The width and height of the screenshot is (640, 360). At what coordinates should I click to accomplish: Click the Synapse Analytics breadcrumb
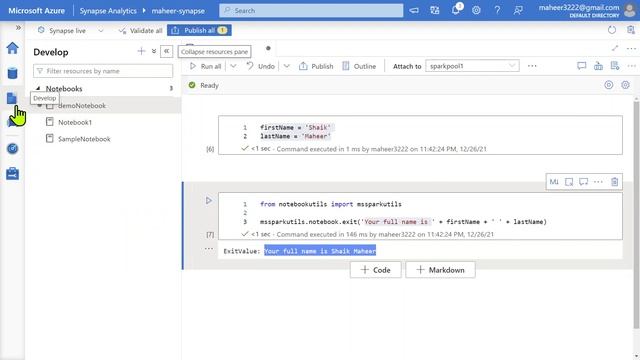[108, 11]
